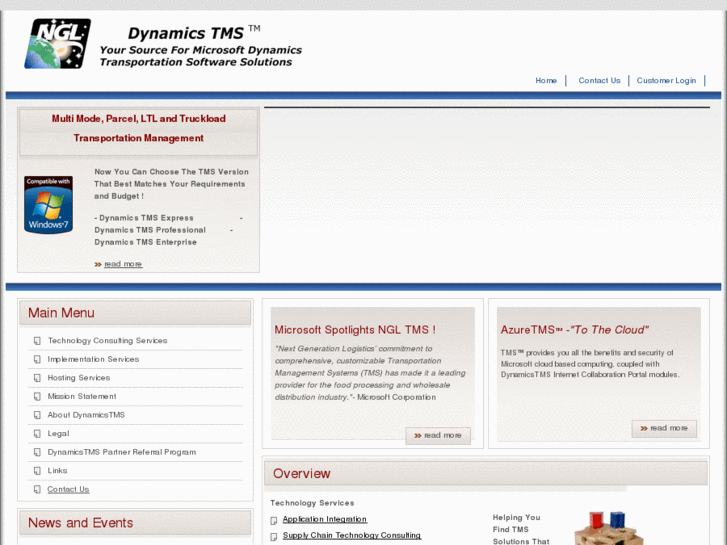The height and width of the screenshot is (545, 727).
Task: Open About DynamicsTMS menu item
Action: (86, 415)
